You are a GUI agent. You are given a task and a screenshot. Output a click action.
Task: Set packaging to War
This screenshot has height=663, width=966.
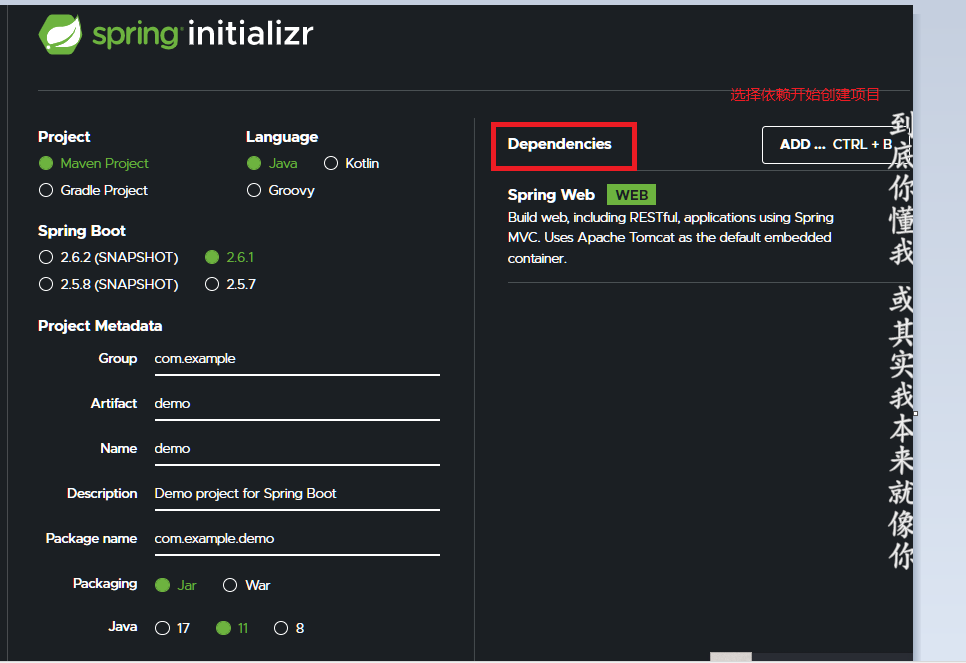click(230, 585)
